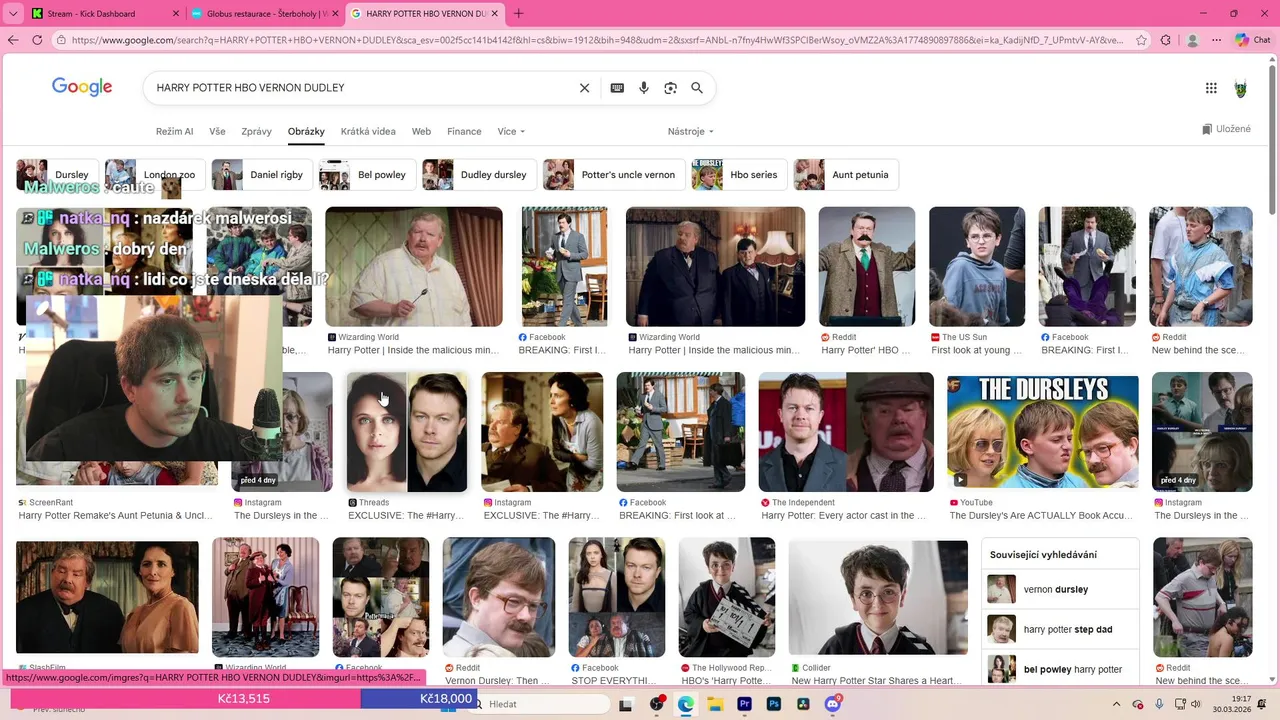1280x720 pixels.
Task: Open related search vernon dursley
Action: (1060, 590)
